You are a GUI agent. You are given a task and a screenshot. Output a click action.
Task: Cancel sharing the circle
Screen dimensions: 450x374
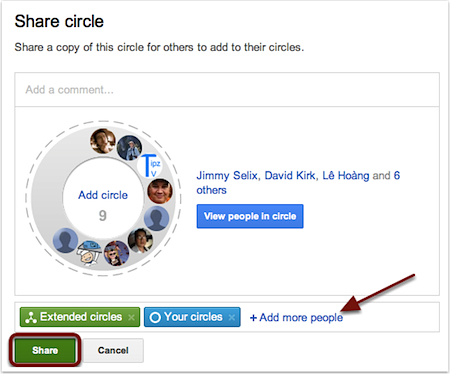113,350
